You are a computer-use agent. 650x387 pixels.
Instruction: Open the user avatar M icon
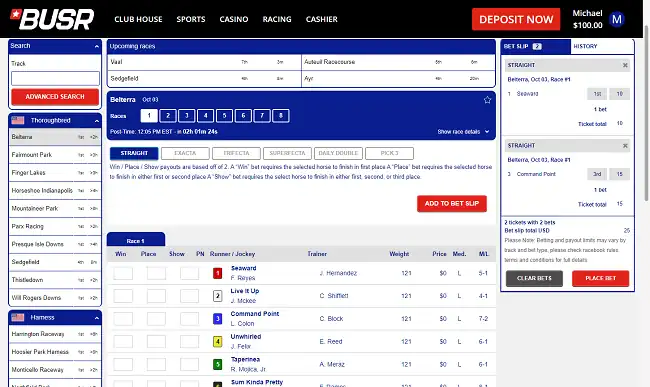tap(617, 19)
